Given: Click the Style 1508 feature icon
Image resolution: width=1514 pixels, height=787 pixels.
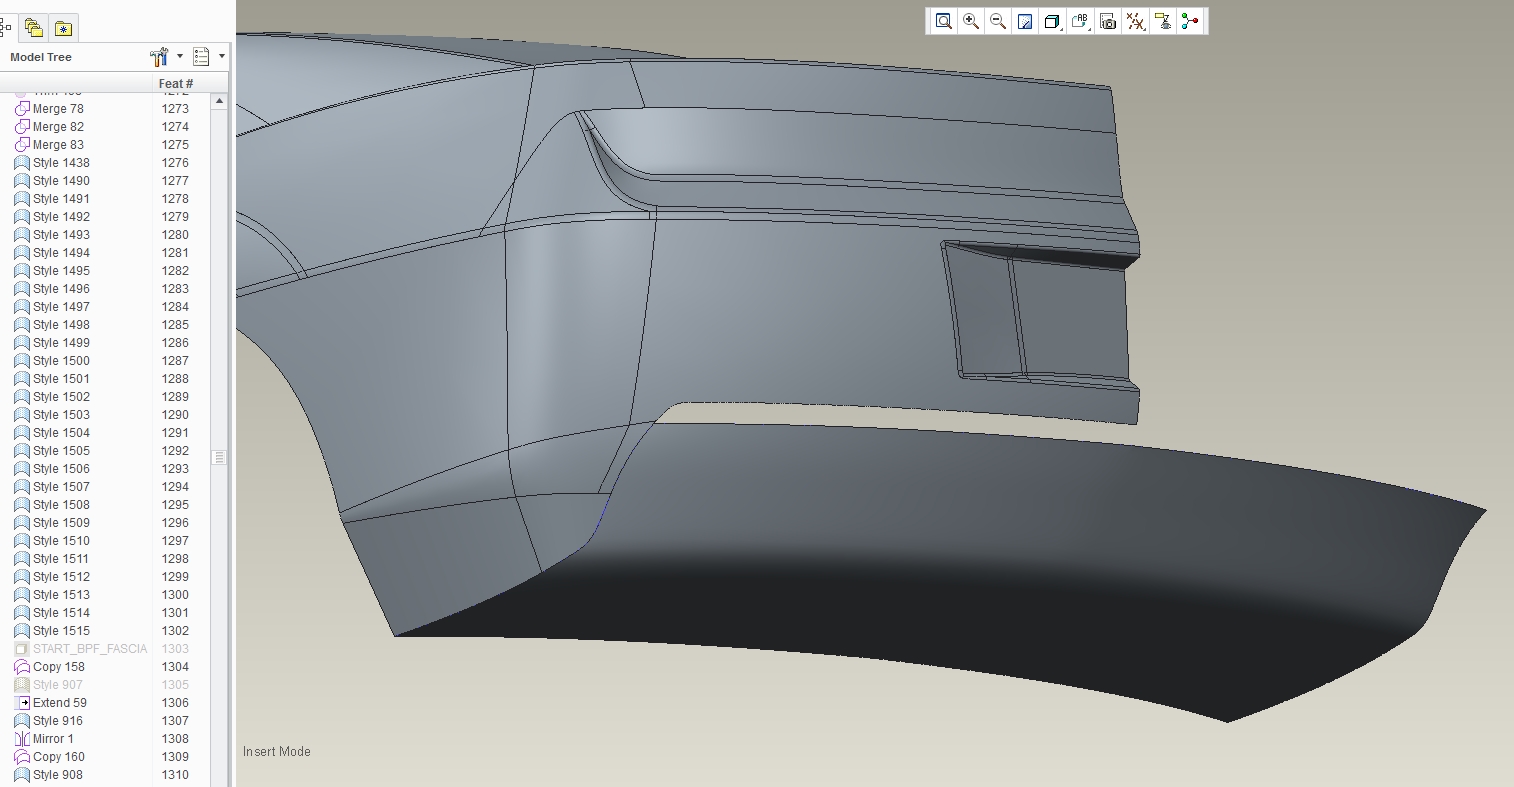Looking at the screenshot, I should [22, 505].
